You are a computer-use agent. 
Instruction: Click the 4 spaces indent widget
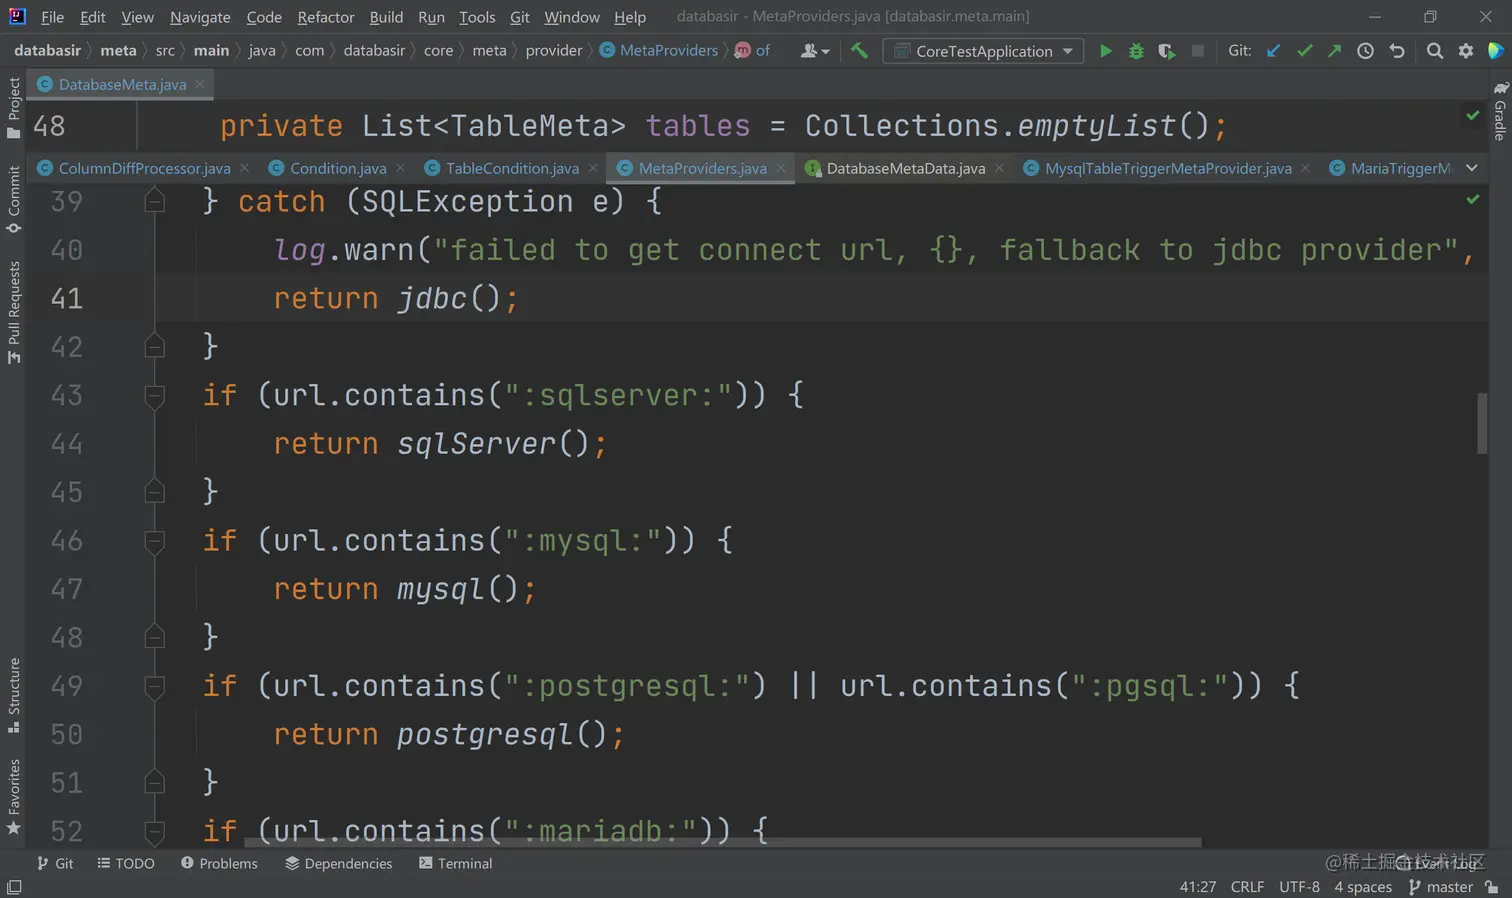[1363, 887]
